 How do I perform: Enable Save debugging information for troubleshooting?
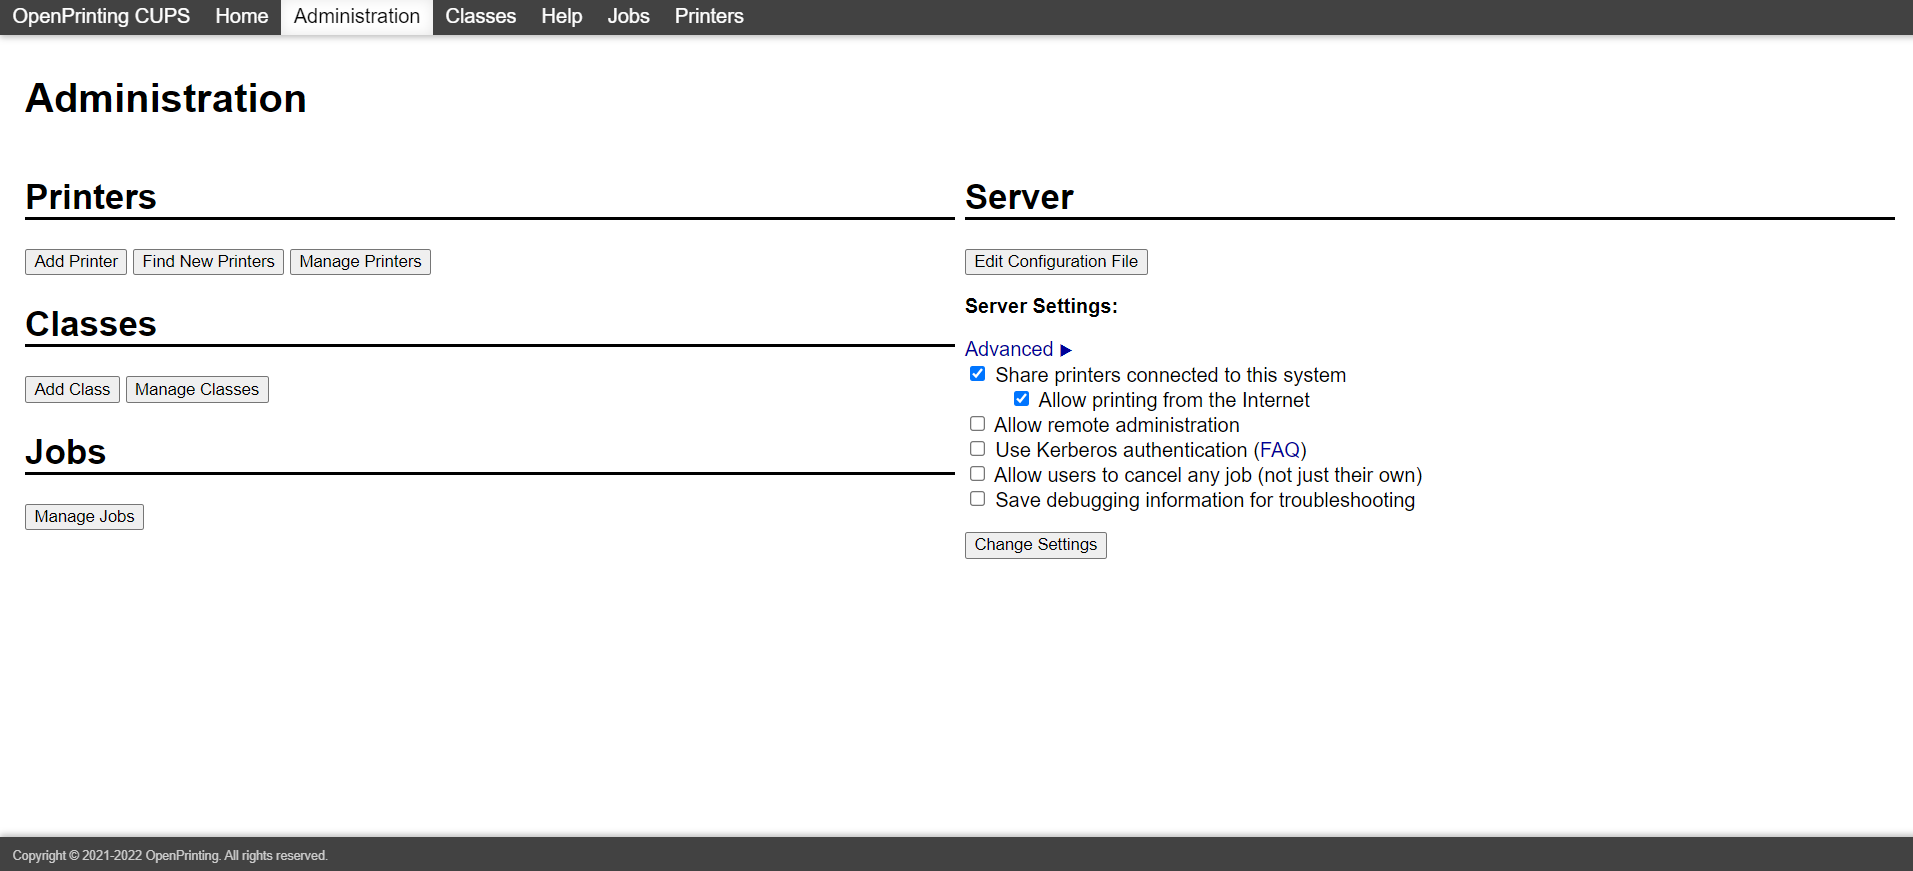[x=977, y=499]
